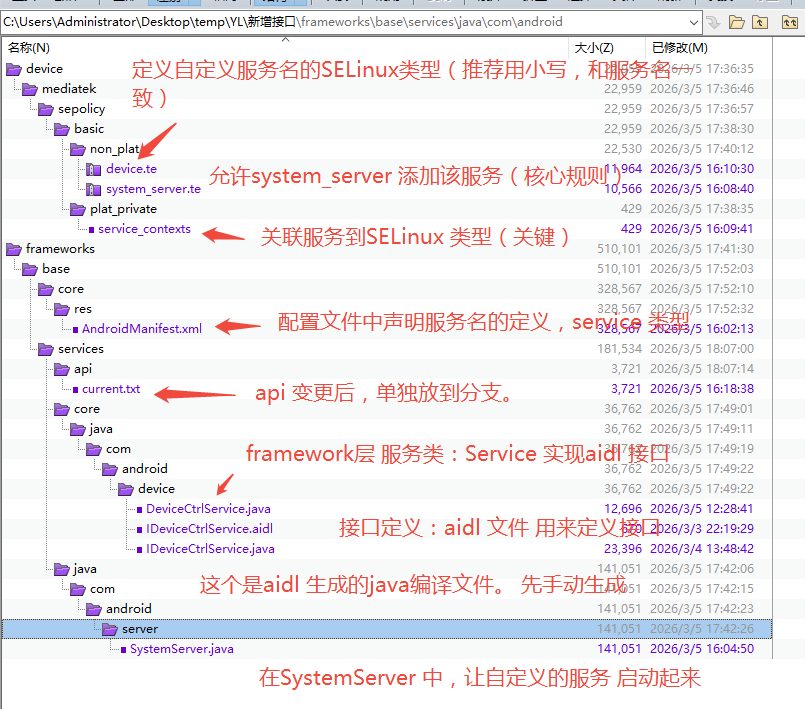Click the up one level both sides icon
Viewport: 805px width, 709px height.
point(790,22)
